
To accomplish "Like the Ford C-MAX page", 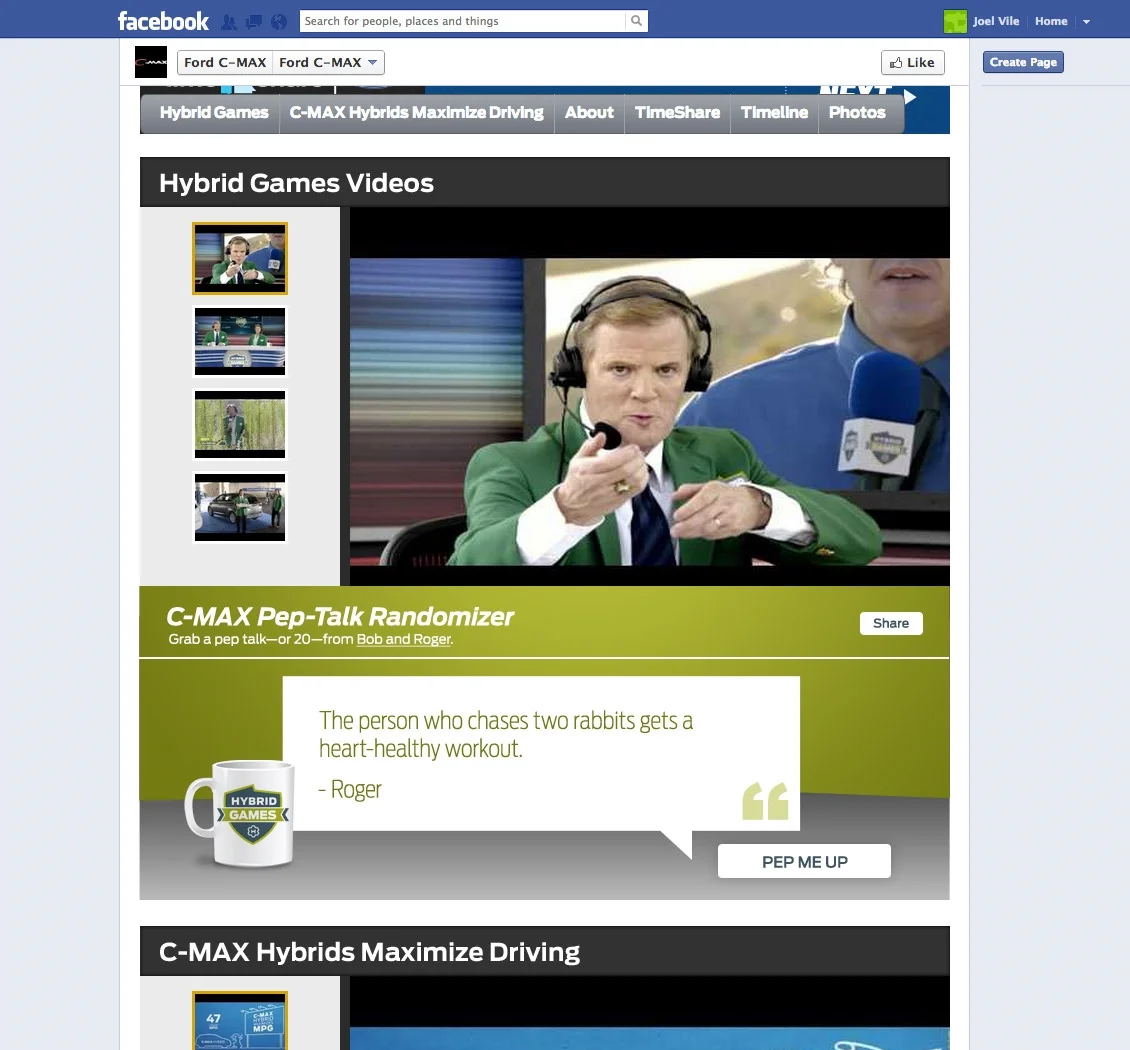I will (x=912, y=63).
